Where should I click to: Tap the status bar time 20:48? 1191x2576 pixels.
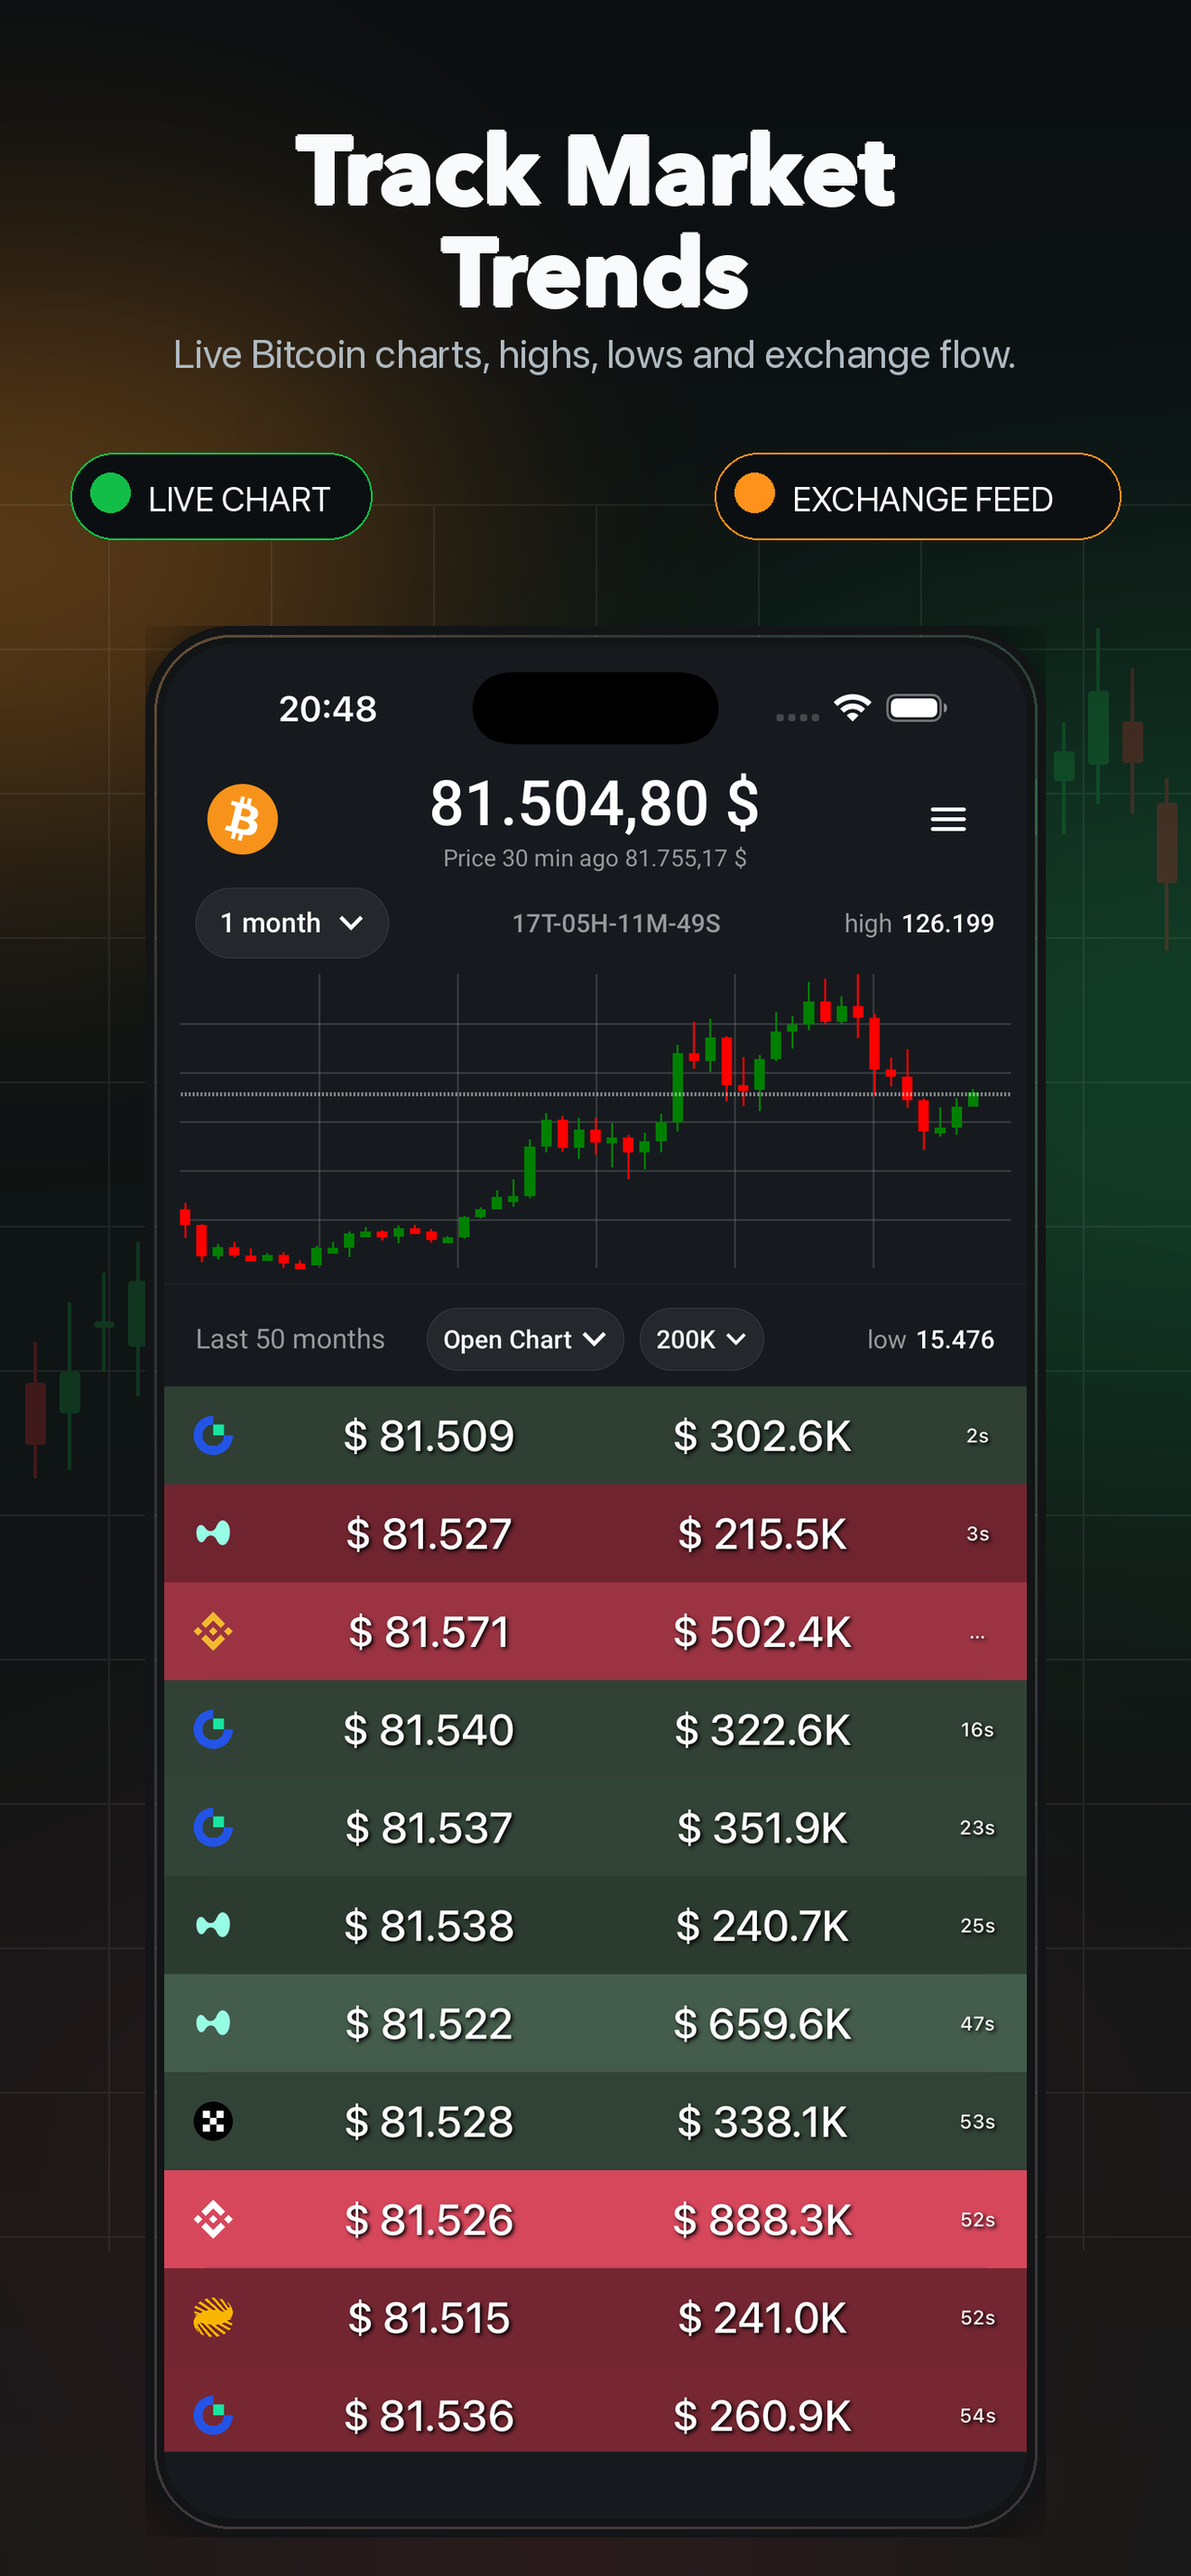coord(328,709)
